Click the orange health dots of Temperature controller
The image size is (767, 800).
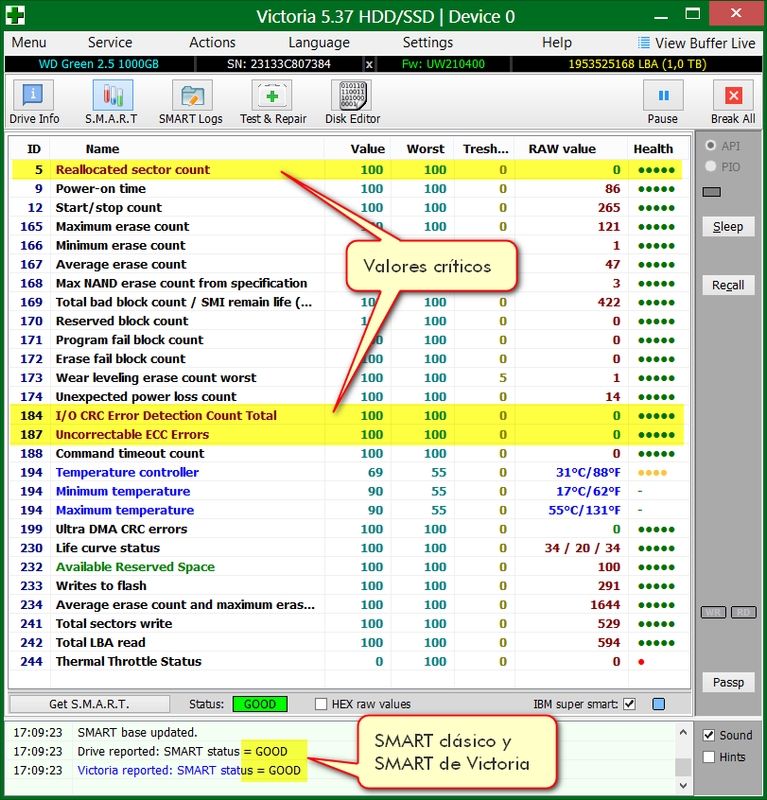652,472
